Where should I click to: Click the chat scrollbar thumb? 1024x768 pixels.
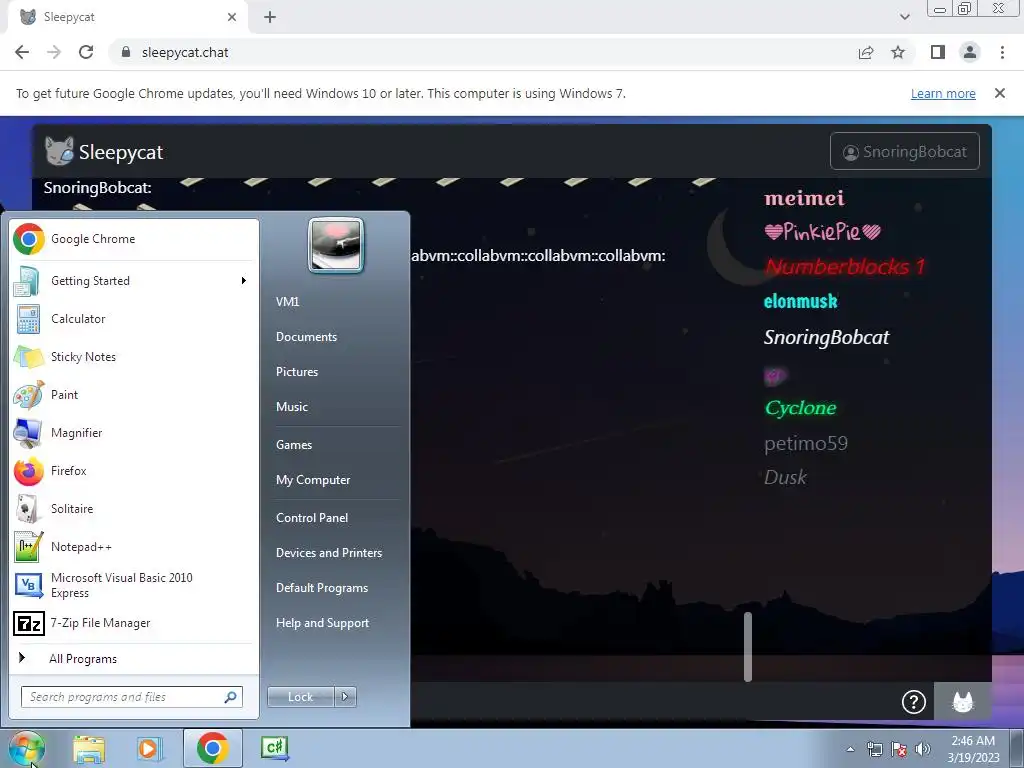tap(748, 647)
